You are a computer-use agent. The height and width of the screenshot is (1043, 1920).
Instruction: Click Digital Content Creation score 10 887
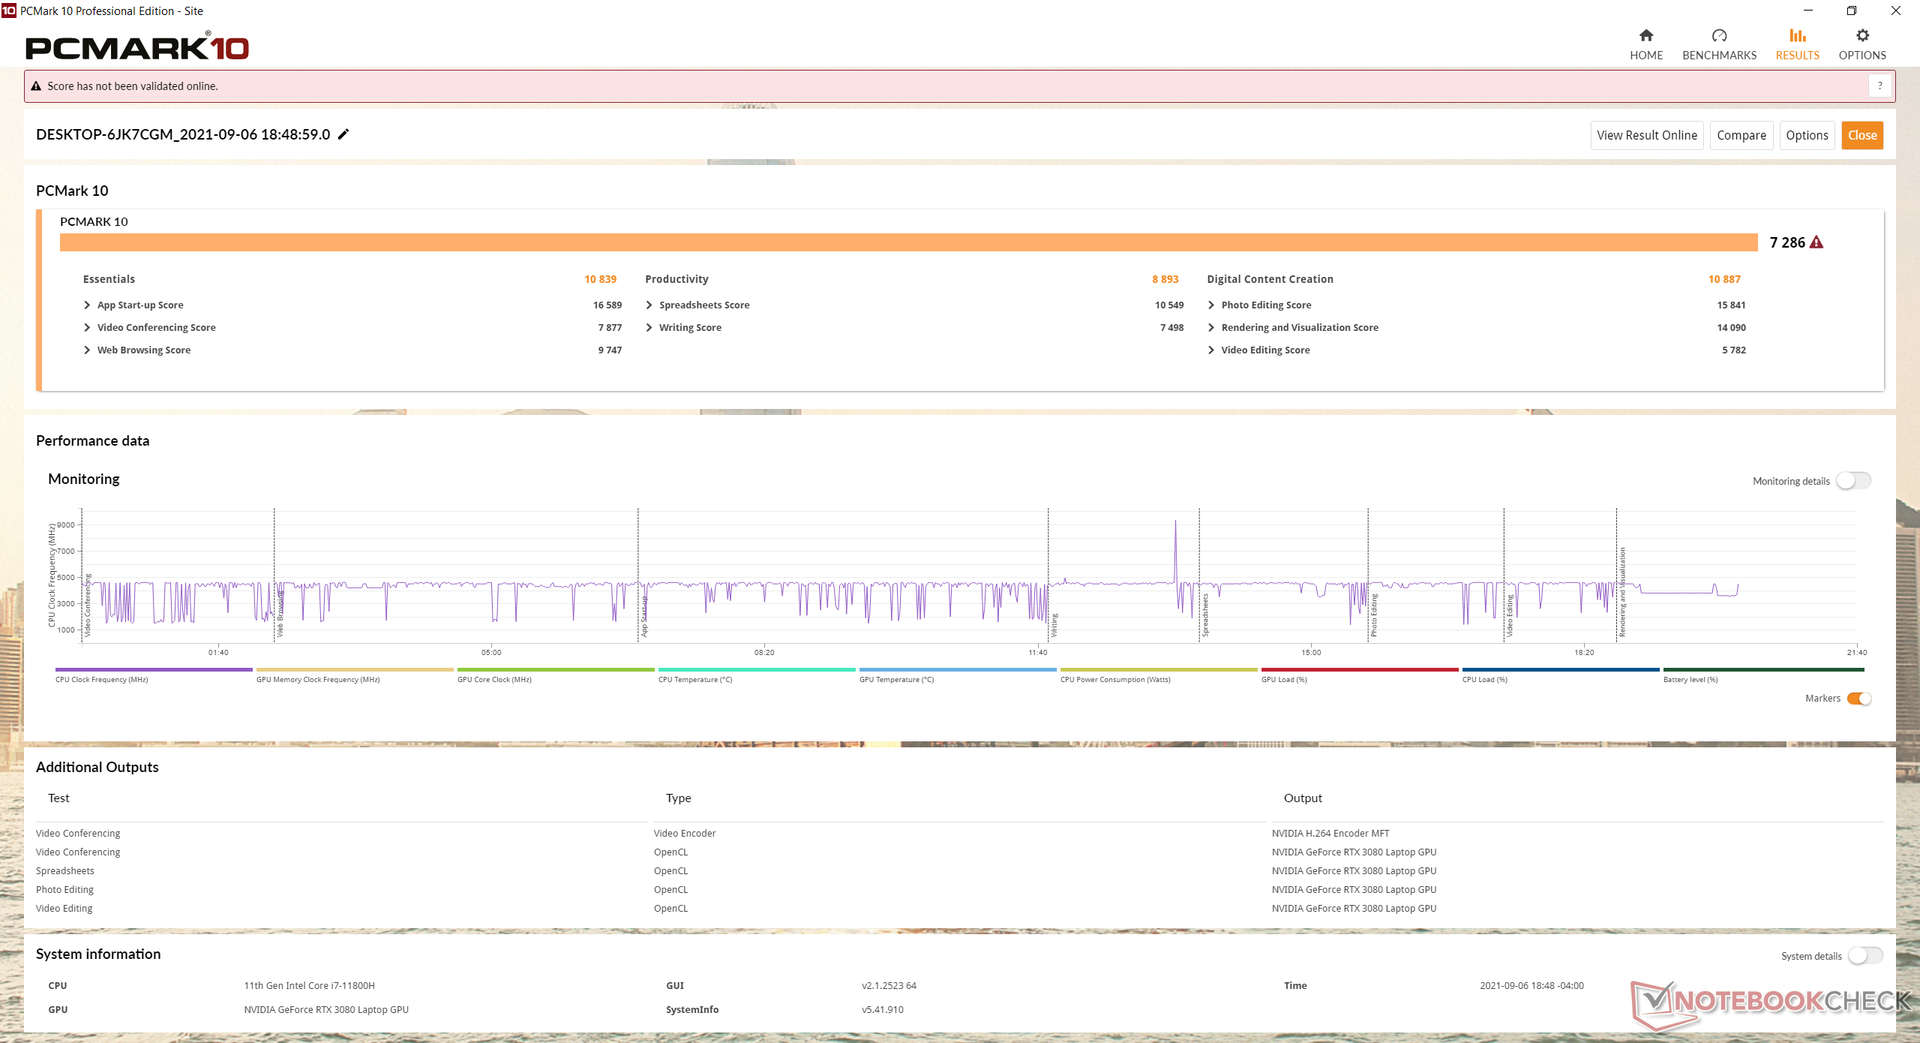click(1724, 279)
